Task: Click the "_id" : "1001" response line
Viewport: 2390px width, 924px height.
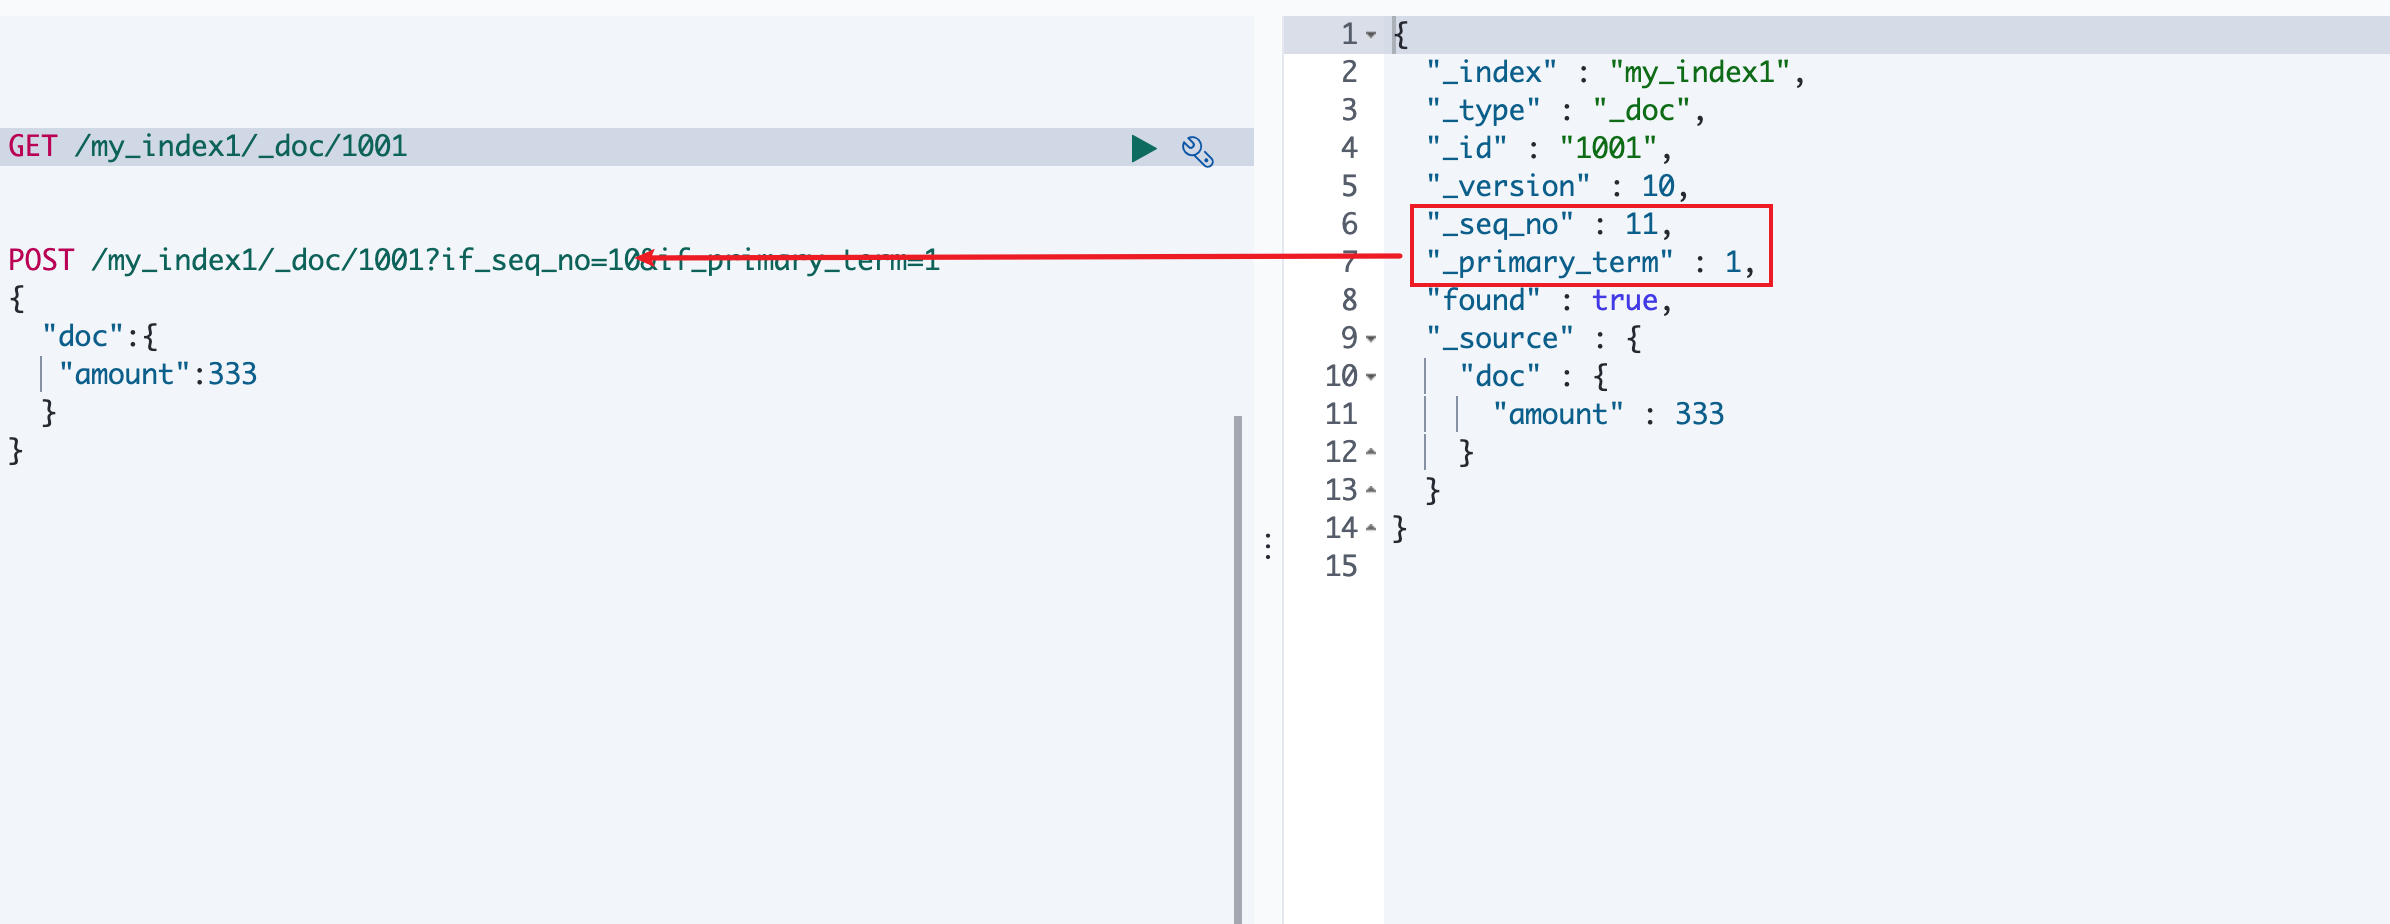Action: coord(1549,149)
